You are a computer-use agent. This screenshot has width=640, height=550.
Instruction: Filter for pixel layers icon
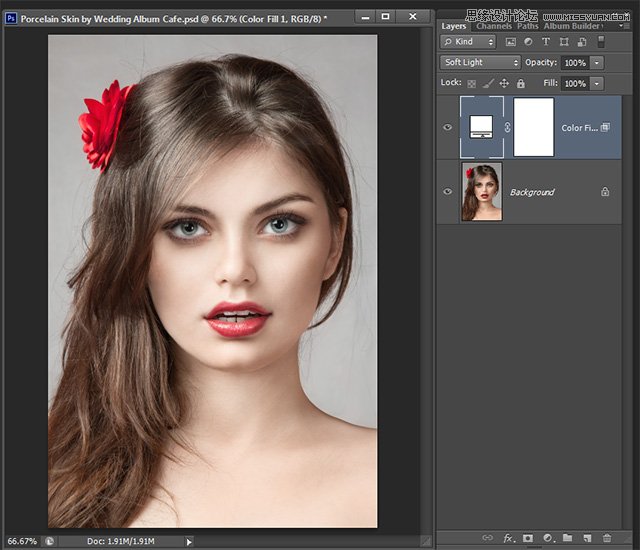[510, 42]
